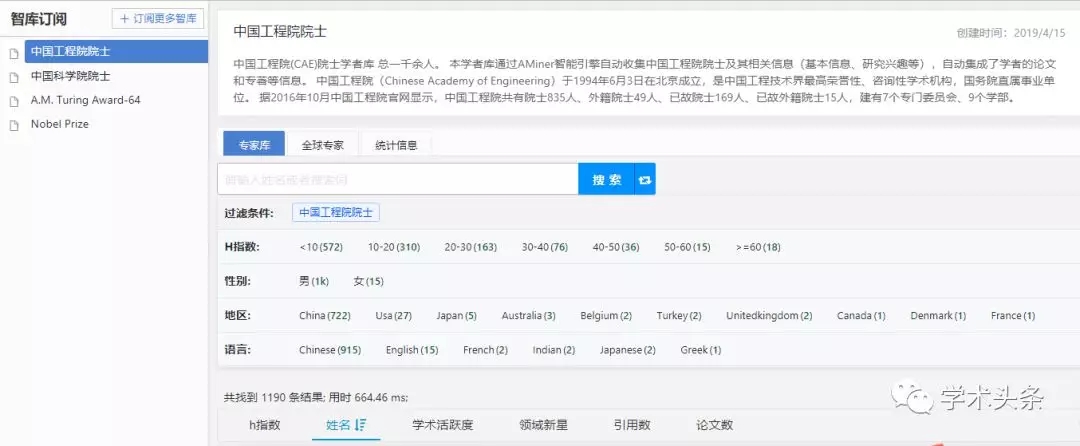
Task: Remove the 中国工程院院士 filter tag
Action: coord(335,213)
